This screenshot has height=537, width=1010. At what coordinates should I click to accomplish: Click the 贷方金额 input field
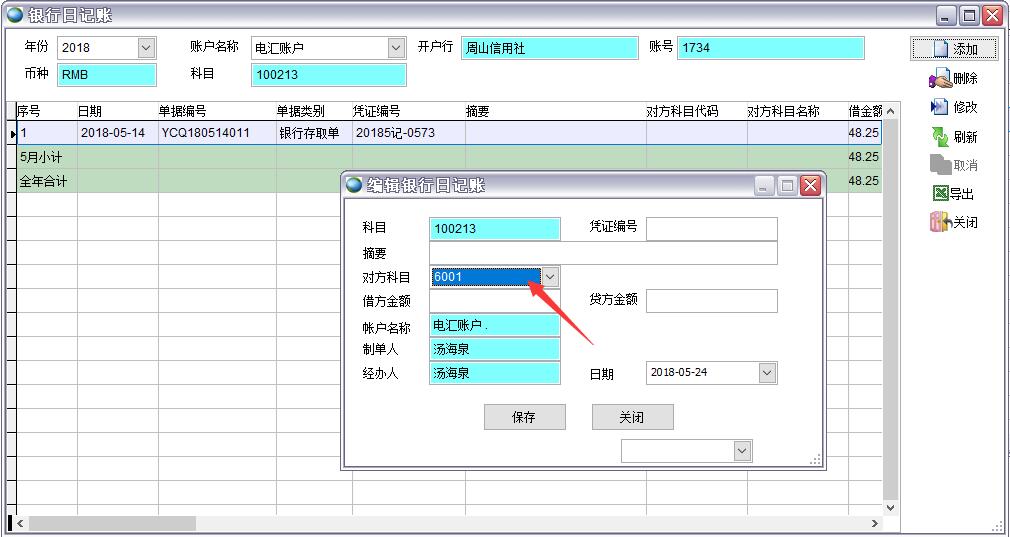(x=711, y=301)
